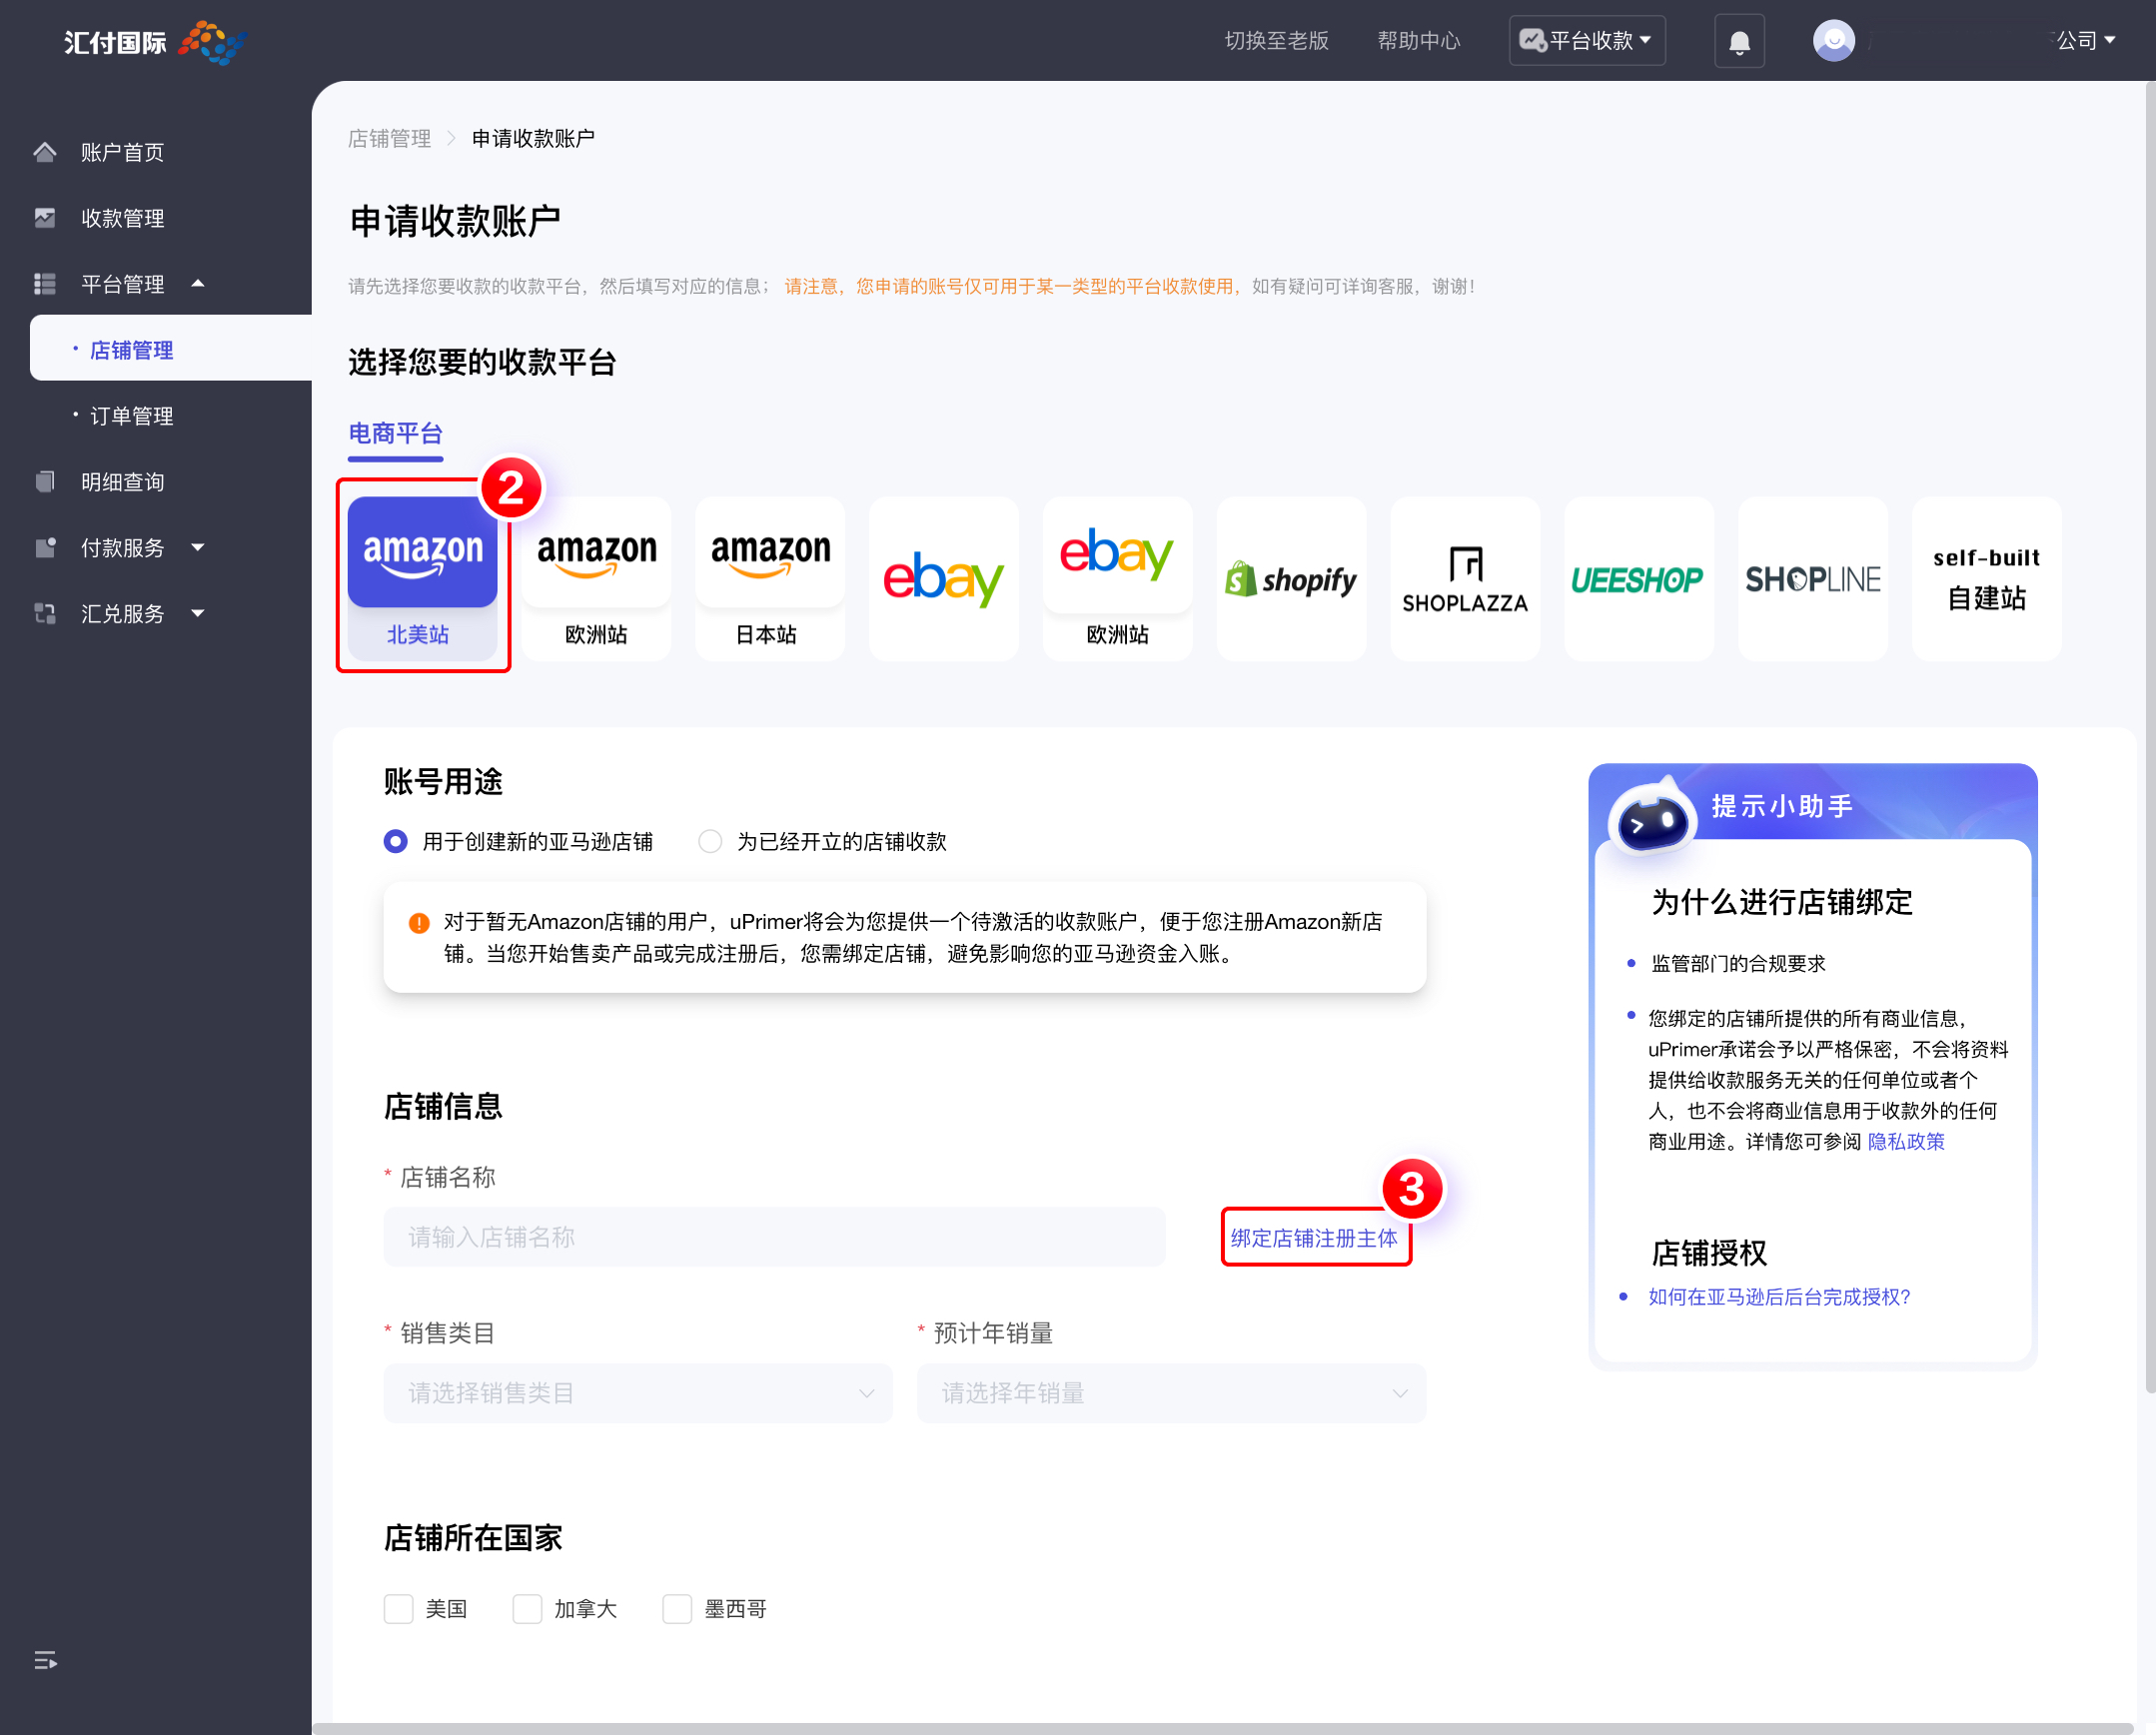Collapse the 平台管理 menu arrow

pos(198,284)
